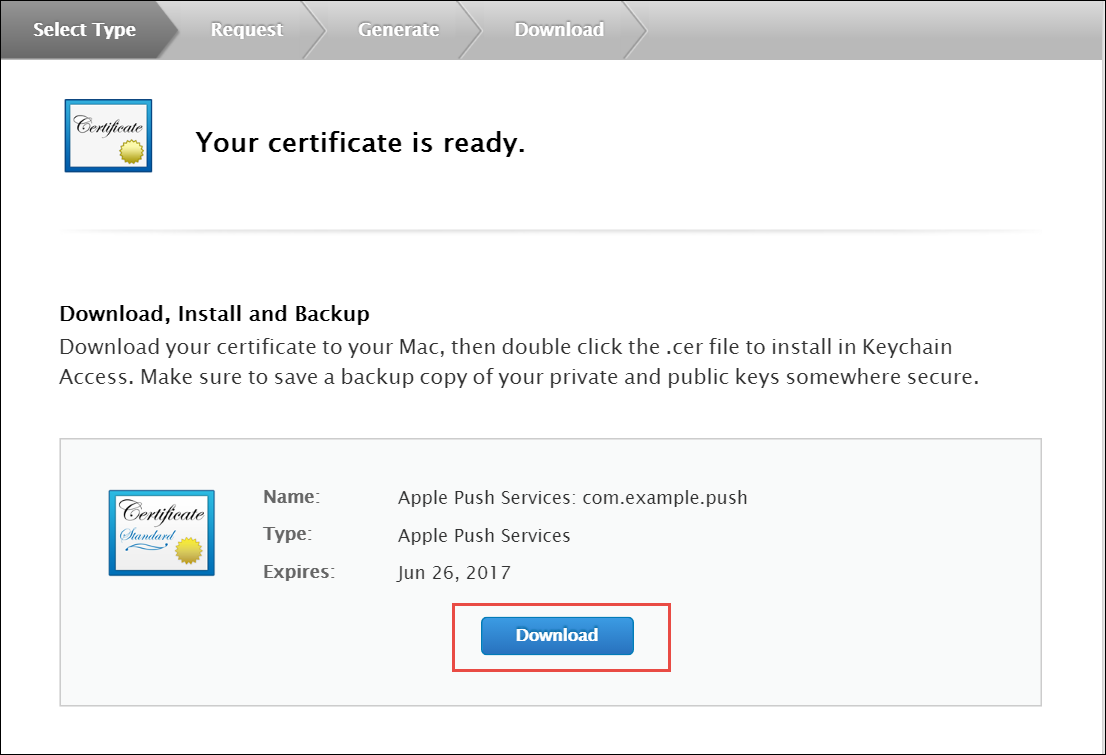Select the "Apple Push Services" type value
This screenshot has height=755, width=1106.
[484, 536]
